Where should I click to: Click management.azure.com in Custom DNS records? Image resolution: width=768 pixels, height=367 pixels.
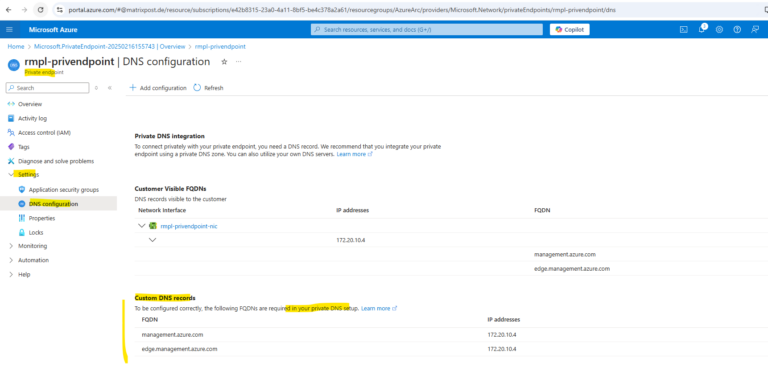click(x=172, y=335)
